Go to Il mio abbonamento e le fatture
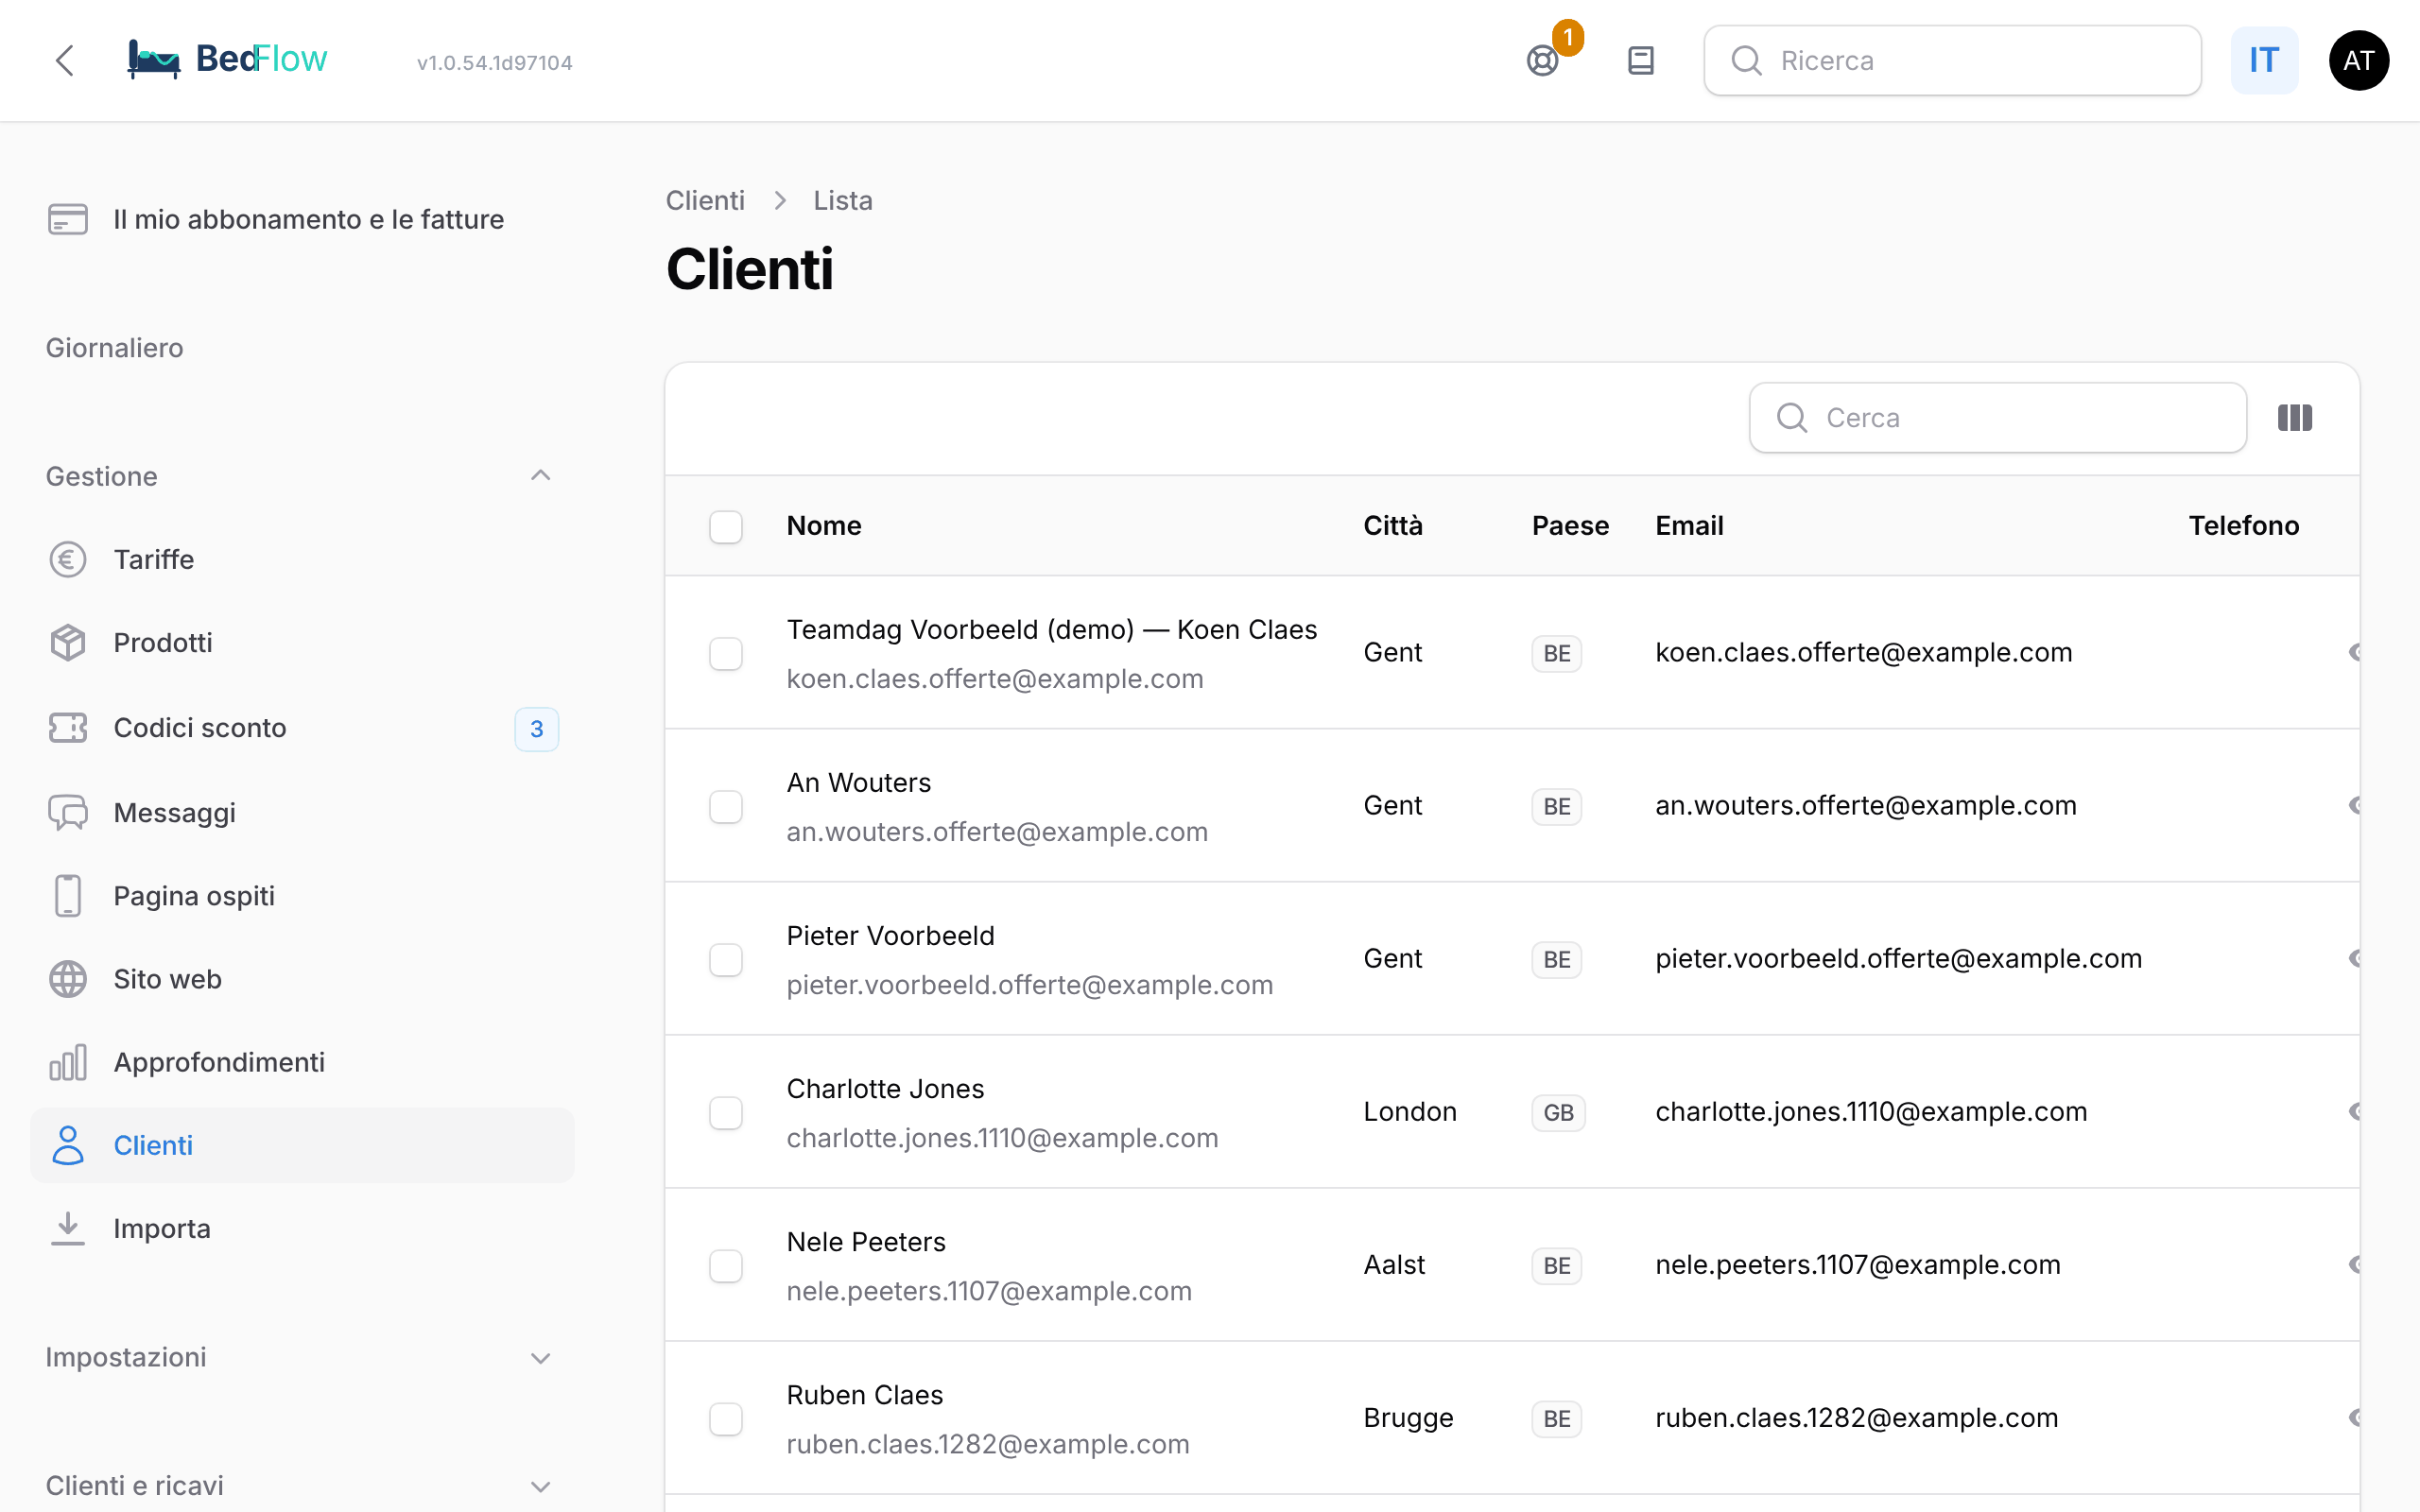2420x1512 pixels. [x=302, y=219]
